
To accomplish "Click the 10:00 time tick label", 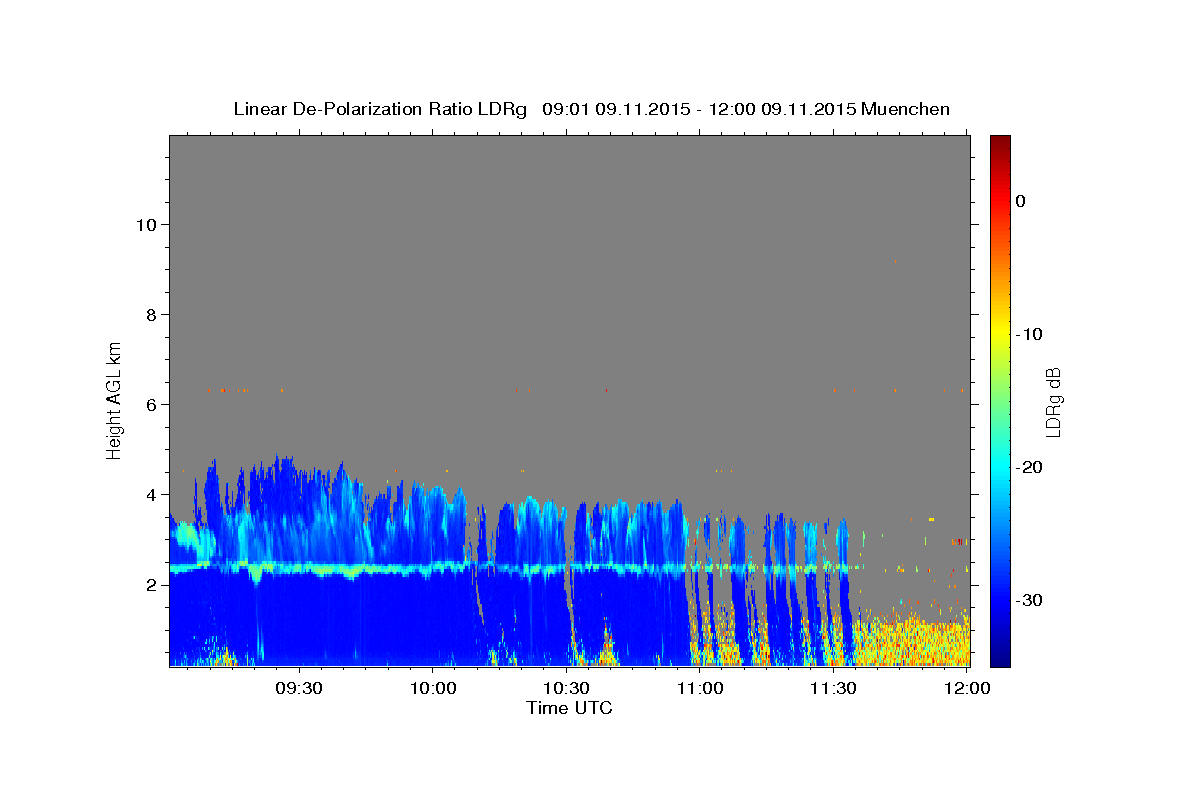I will 432,688.
